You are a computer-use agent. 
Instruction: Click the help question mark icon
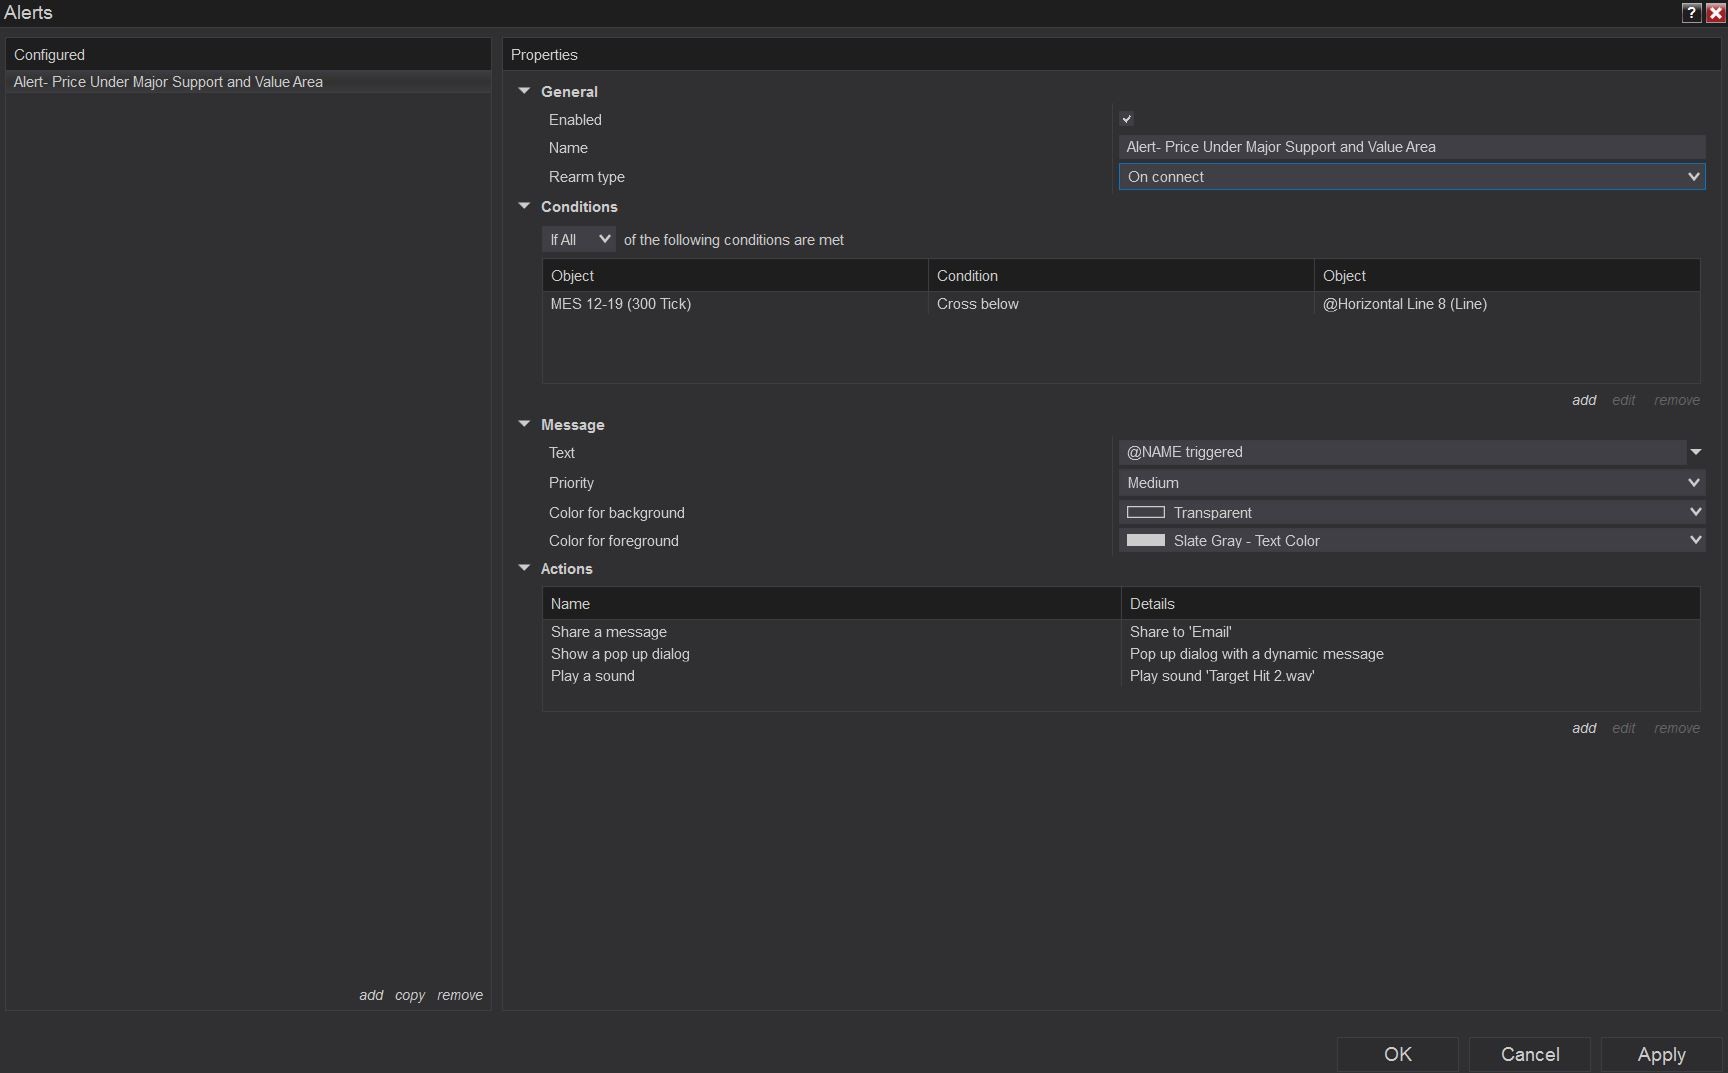click(1691, 12)
